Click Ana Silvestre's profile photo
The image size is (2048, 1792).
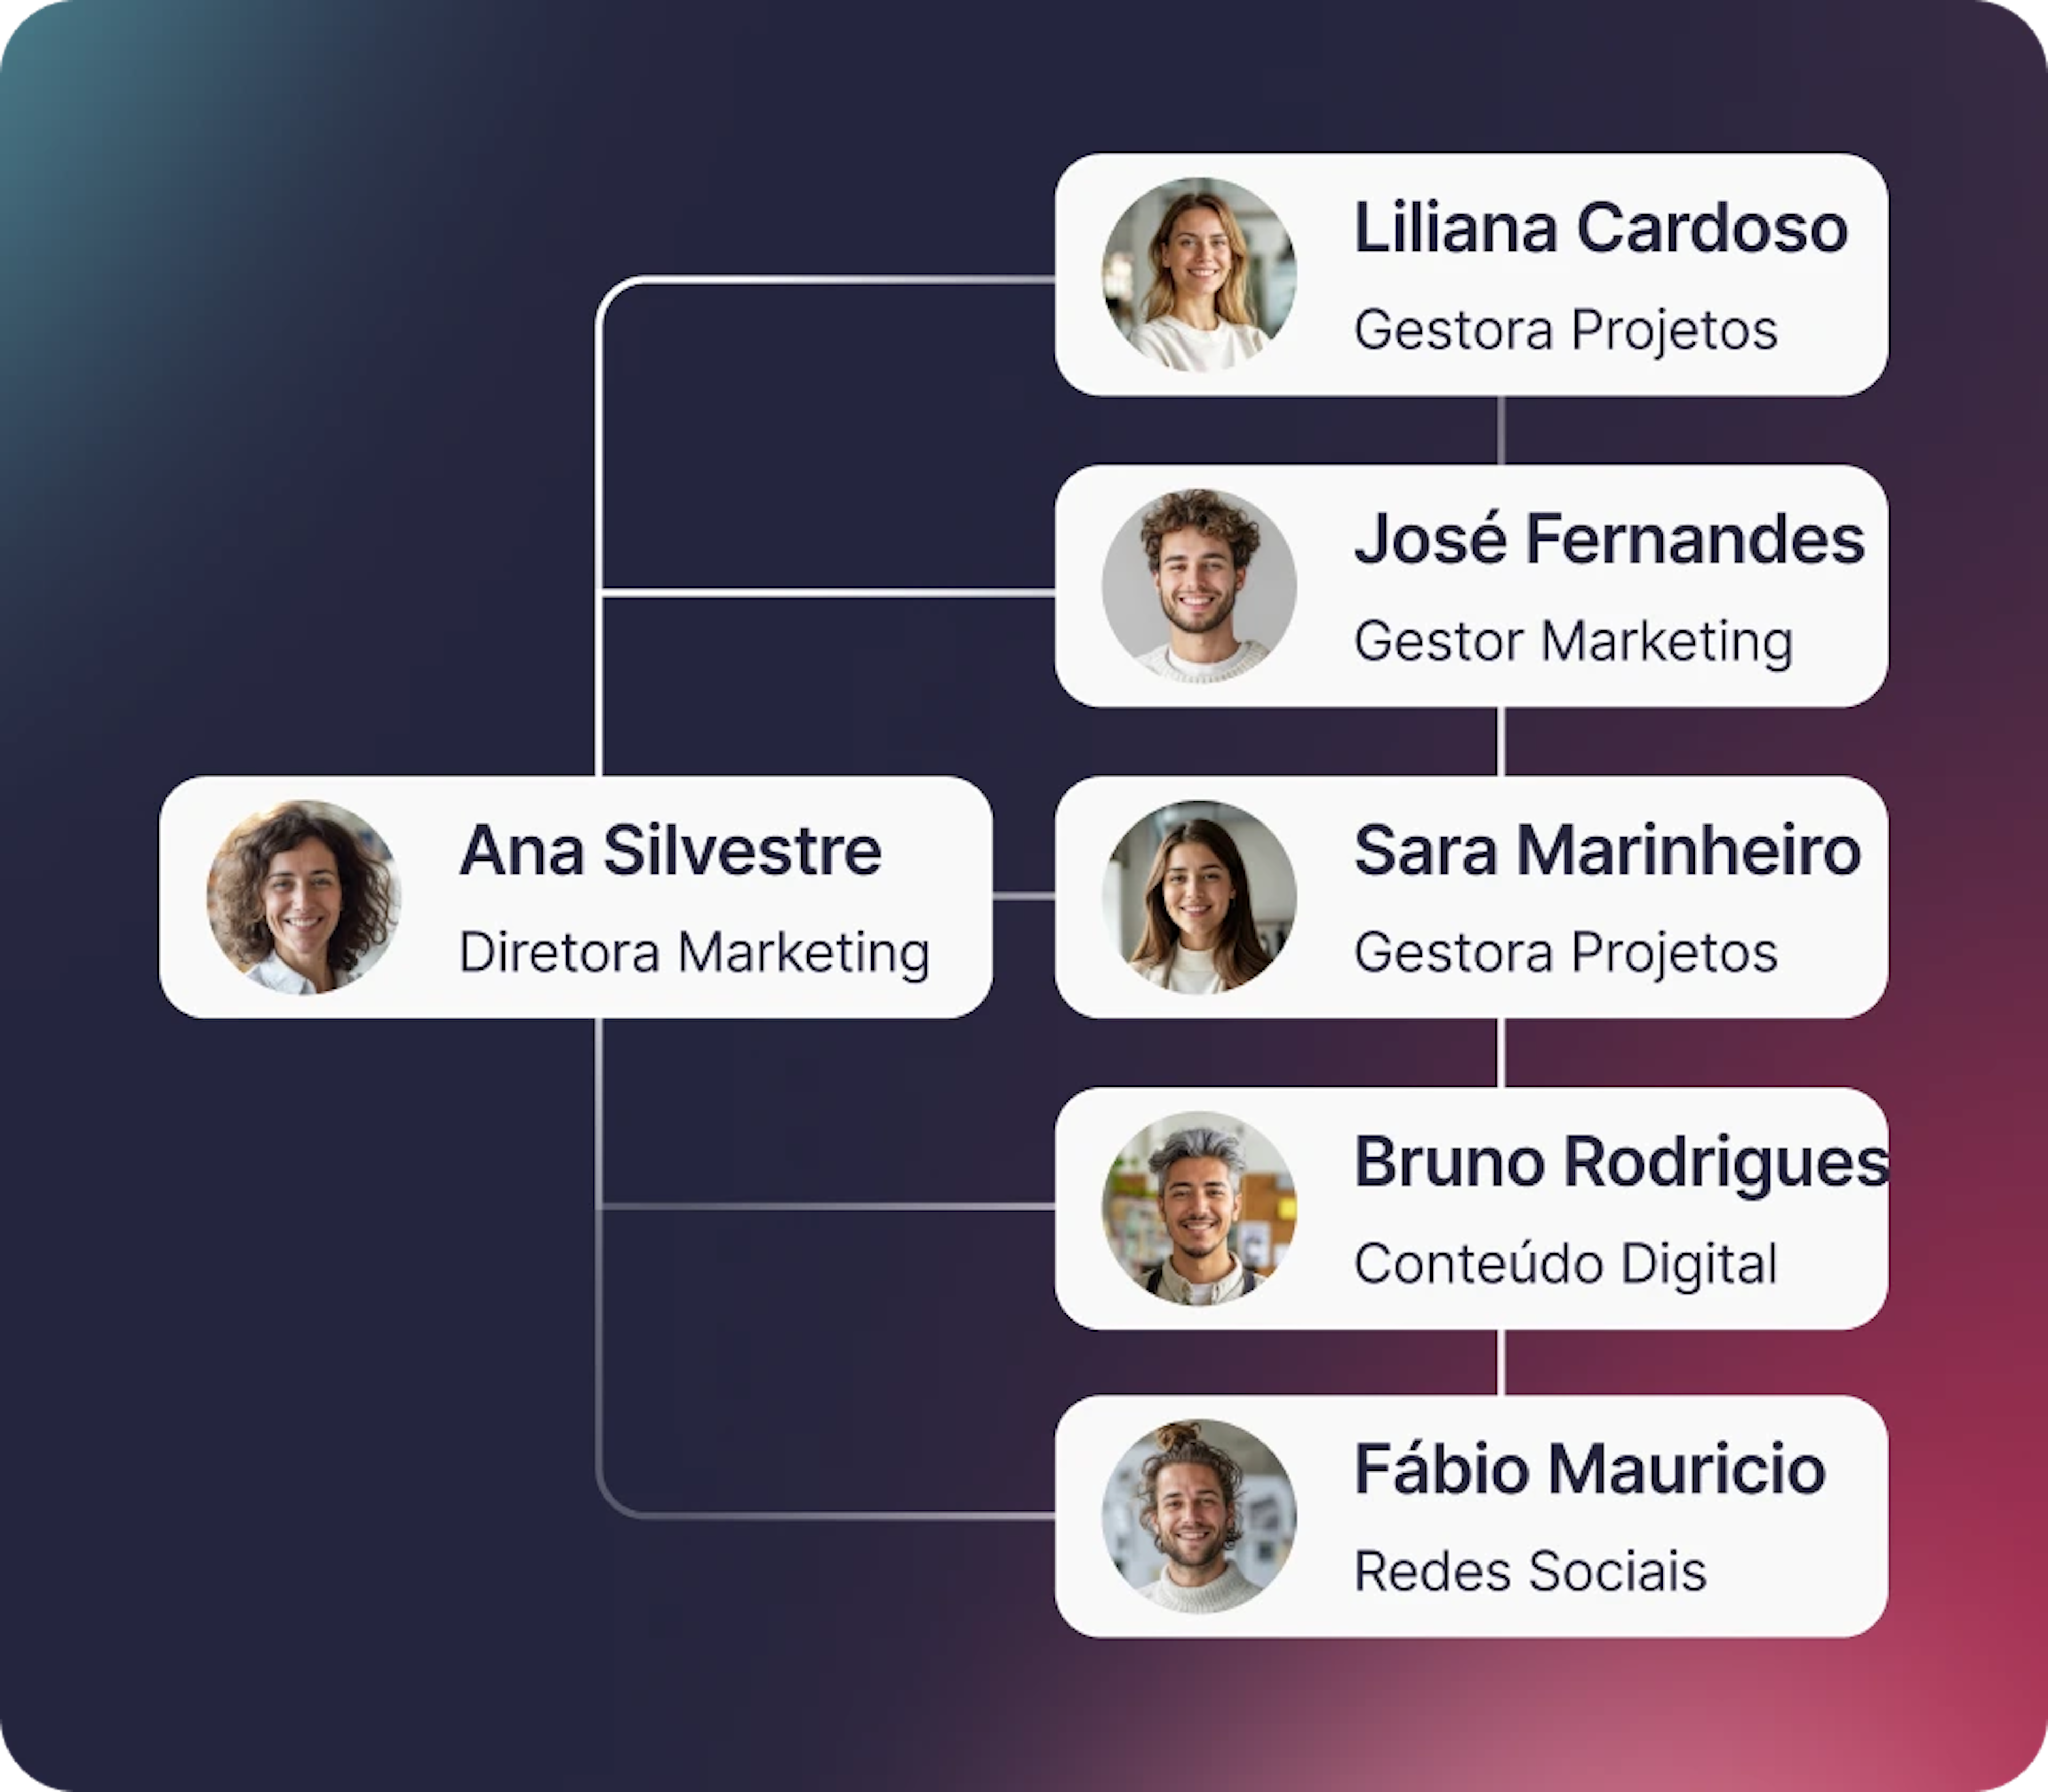tap(304, 897)
